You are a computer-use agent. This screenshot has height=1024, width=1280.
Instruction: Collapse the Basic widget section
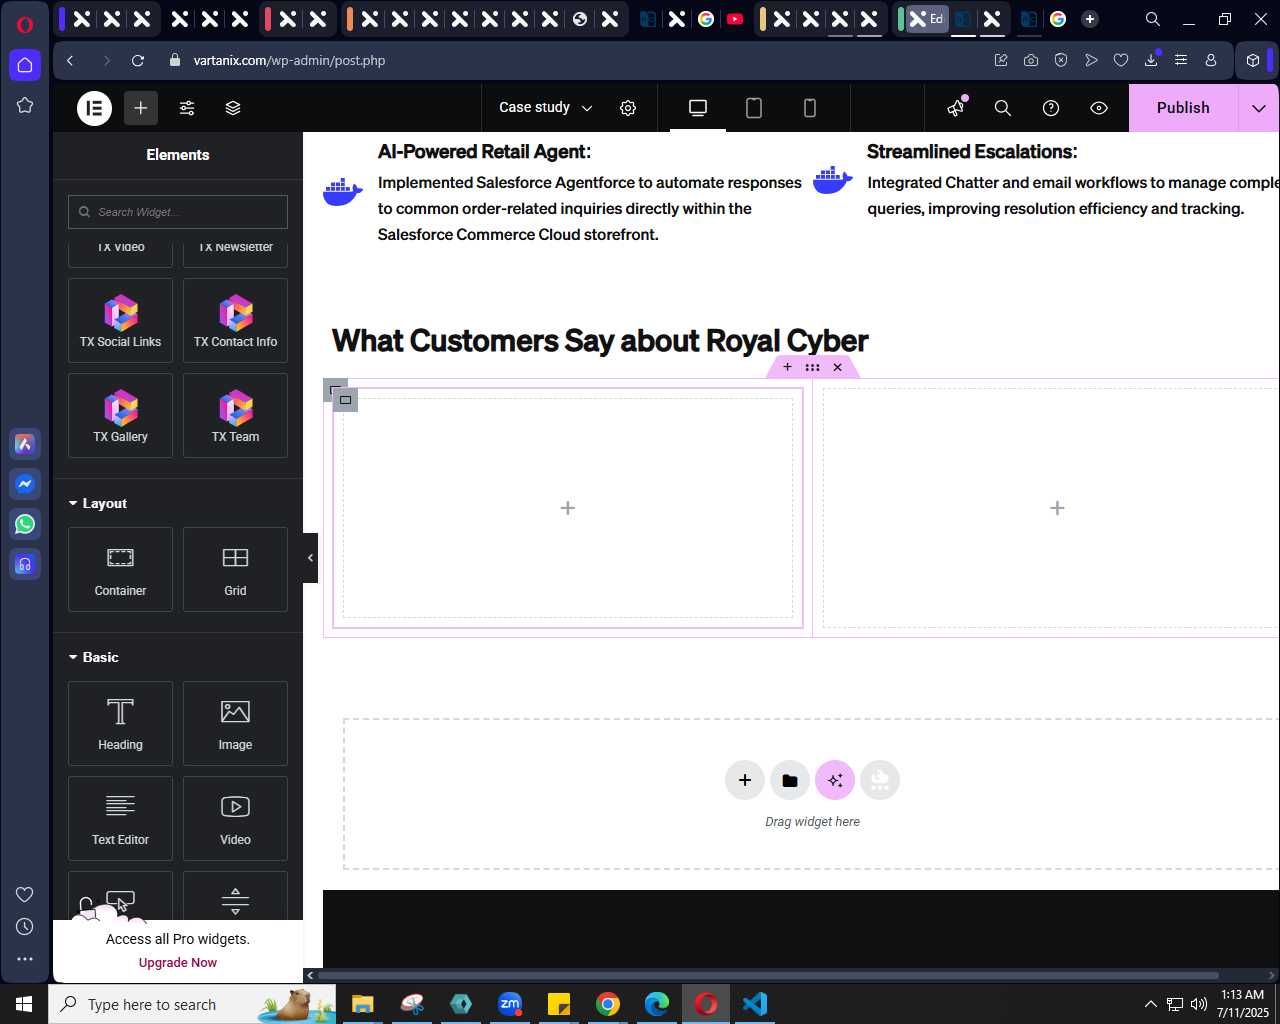[94, 658]
